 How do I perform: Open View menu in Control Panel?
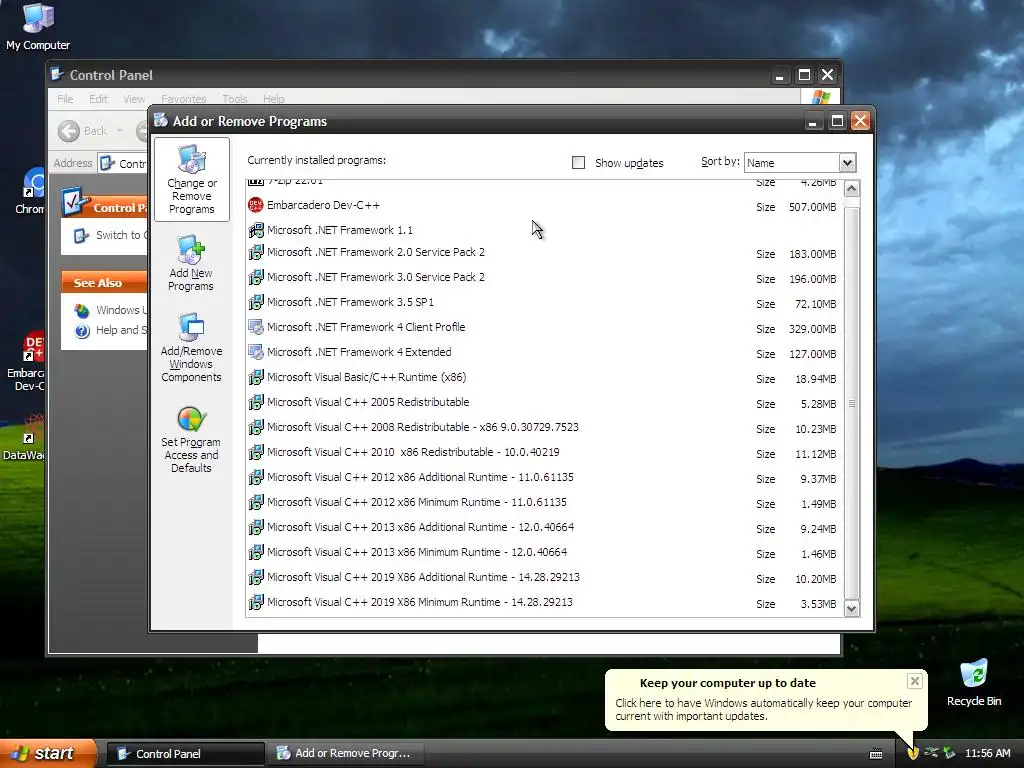[x=134, y=99]
